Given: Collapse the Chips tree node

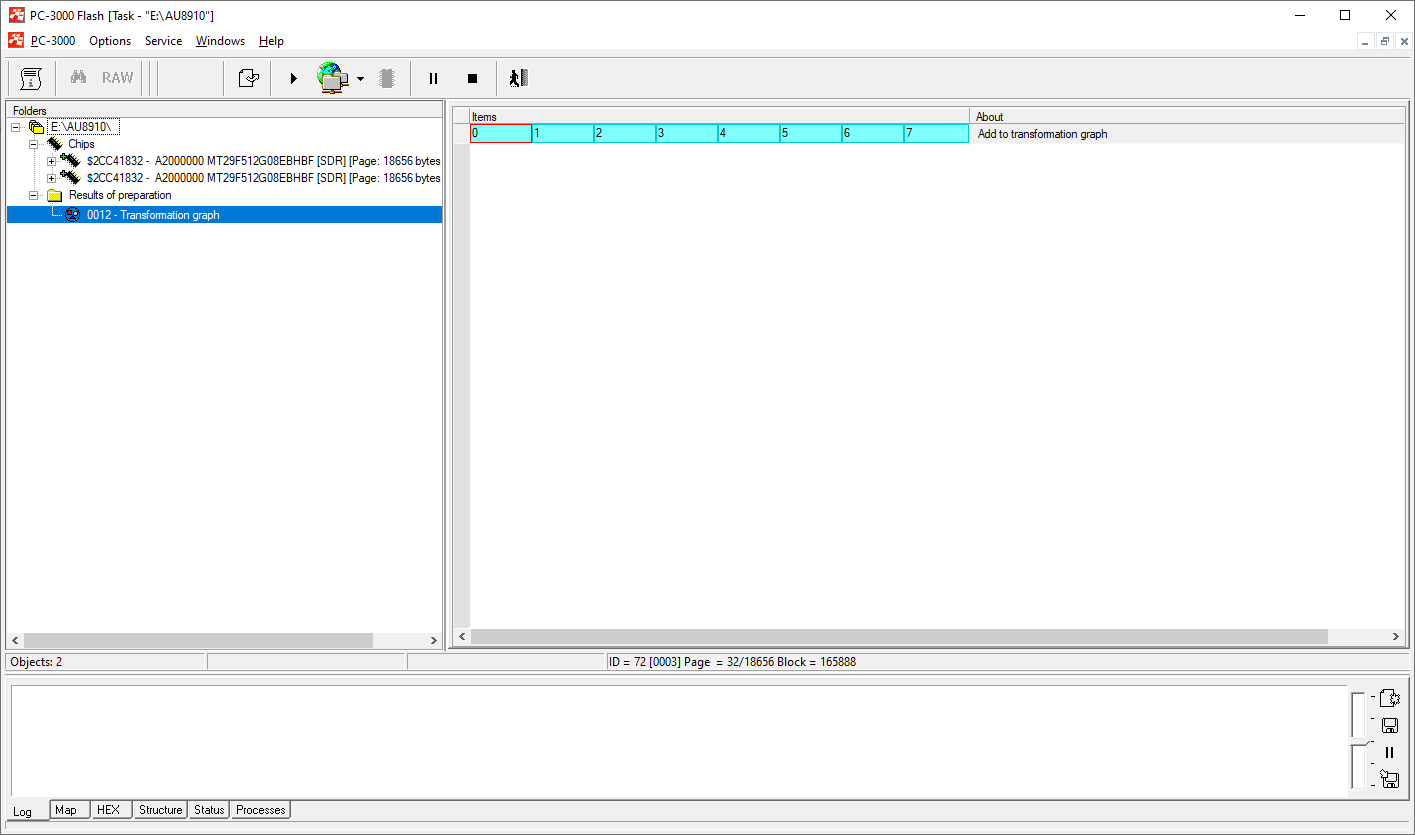Looking at the screenshot, I should pos(33,144).
